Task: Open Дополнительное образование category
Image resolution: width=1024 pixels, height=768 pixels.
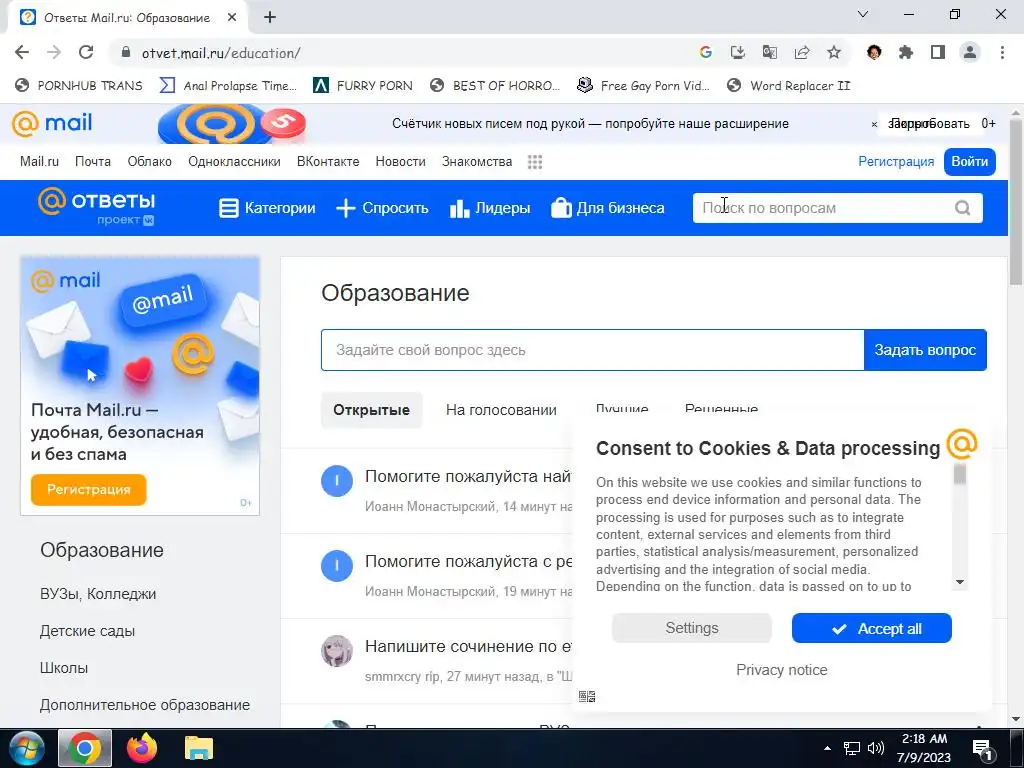Action: (x=145, y=705)
